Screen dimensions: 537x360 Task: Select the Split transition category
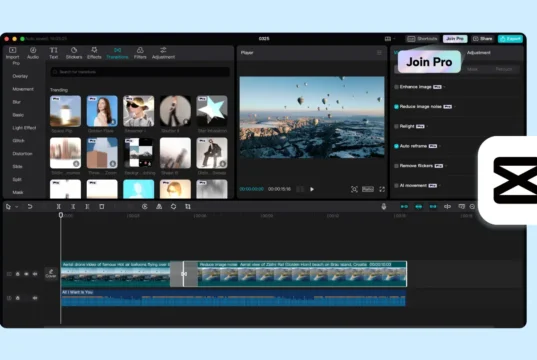pos(17,179)
